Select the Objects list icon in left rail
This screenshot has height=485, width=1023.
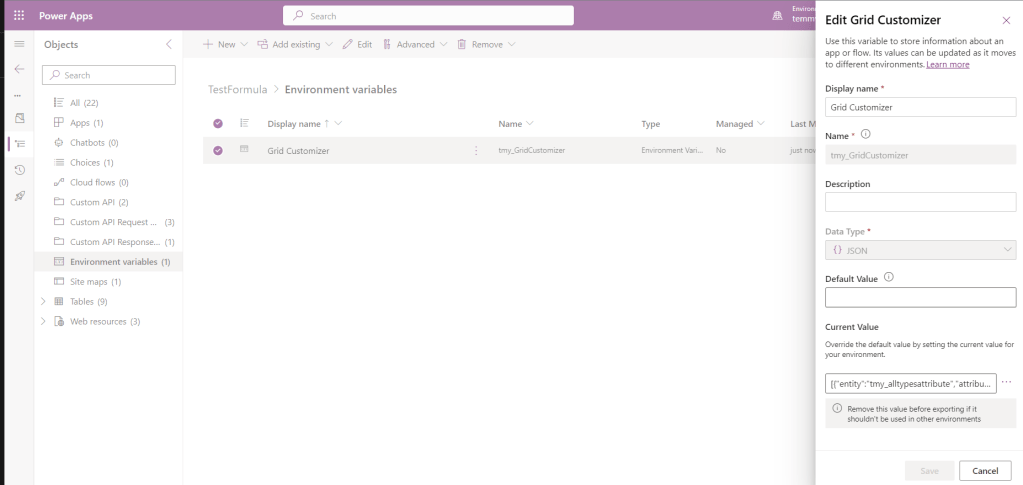click(x=20, y=144)
